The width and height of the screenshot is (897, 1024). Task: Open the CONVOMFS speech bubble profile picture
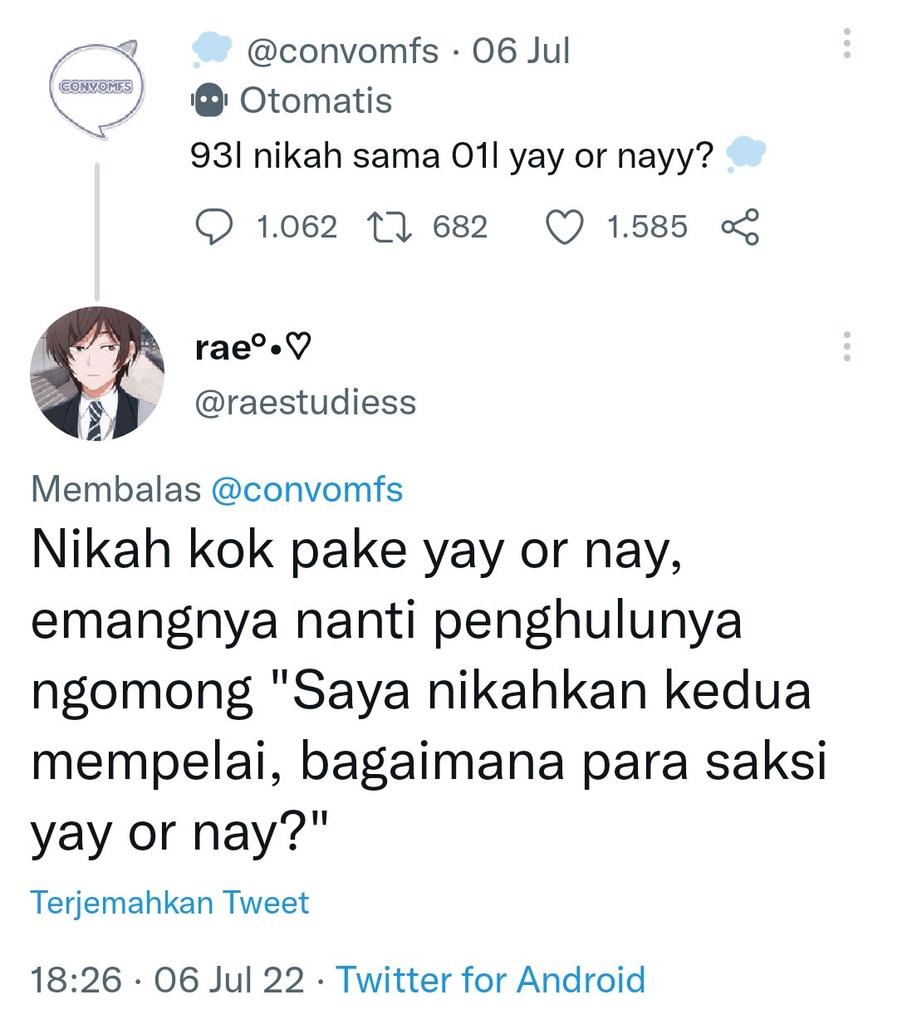coord(95,85)
